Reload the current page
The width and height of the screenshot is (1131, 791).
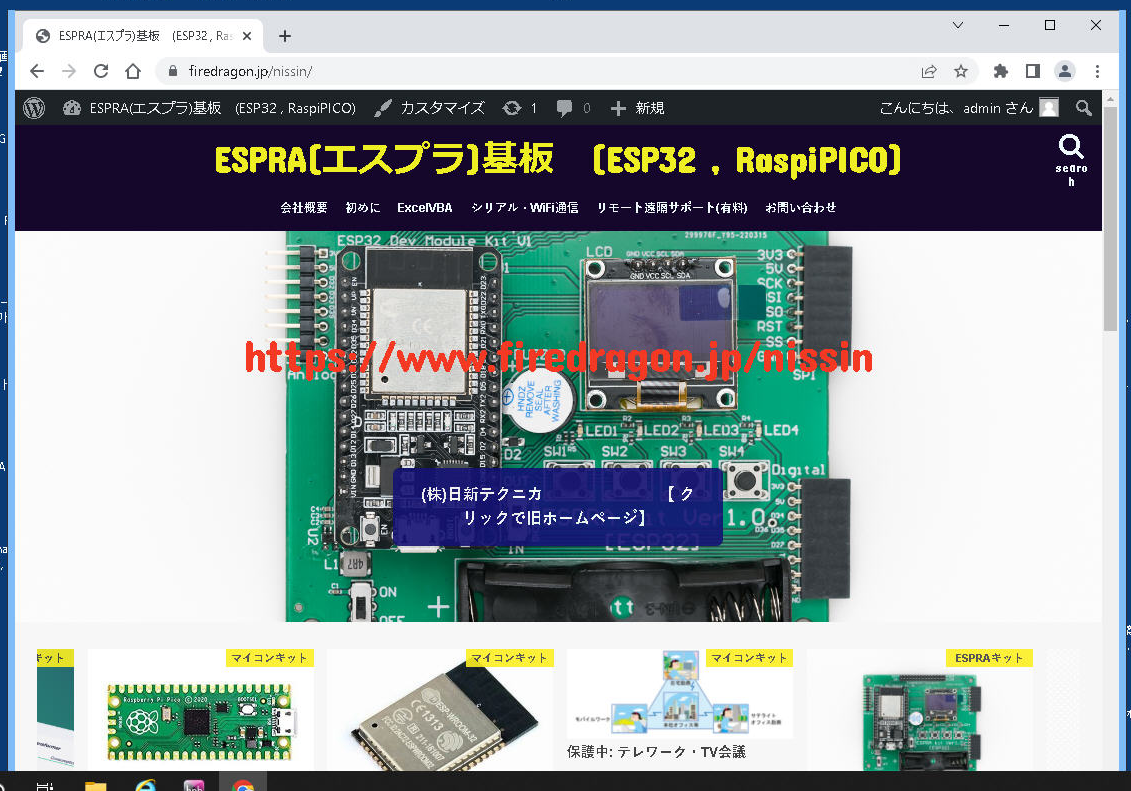point(101,71)
